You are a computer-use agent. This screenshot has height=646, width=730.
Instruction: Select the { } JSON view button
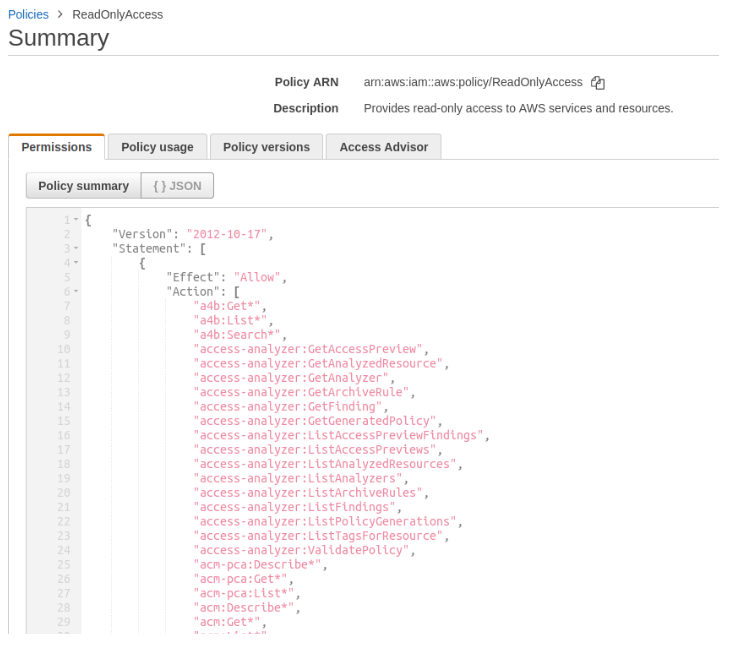tap(178, 186)
